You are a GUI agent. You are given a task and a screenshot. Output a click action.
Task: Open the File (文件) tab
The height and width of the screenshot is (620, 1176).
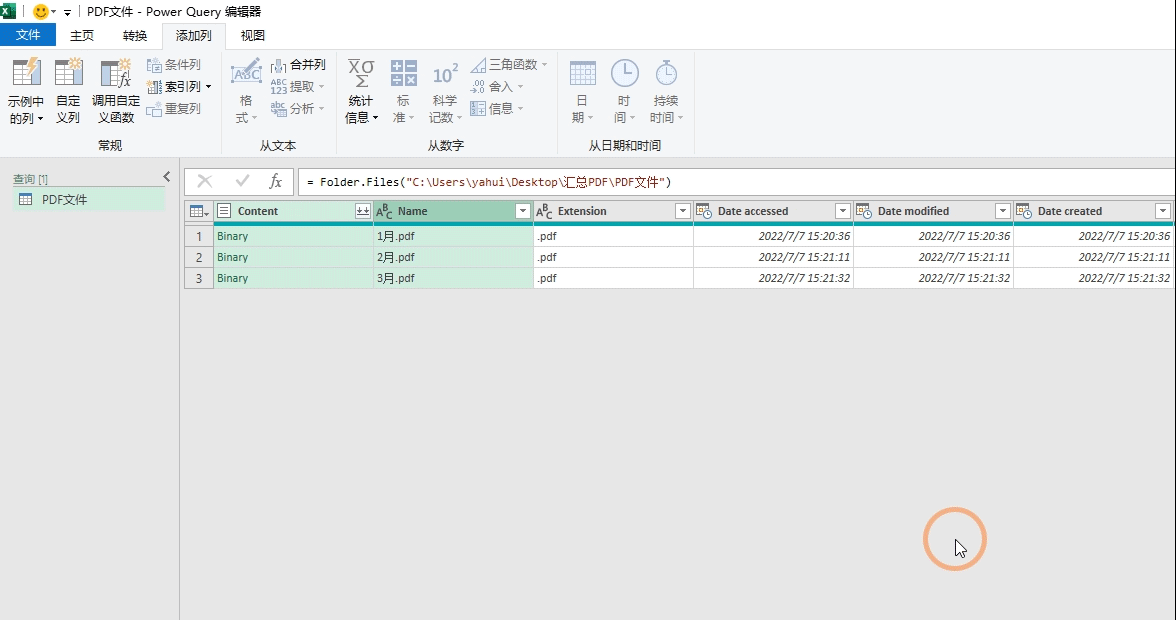[28, 35]
